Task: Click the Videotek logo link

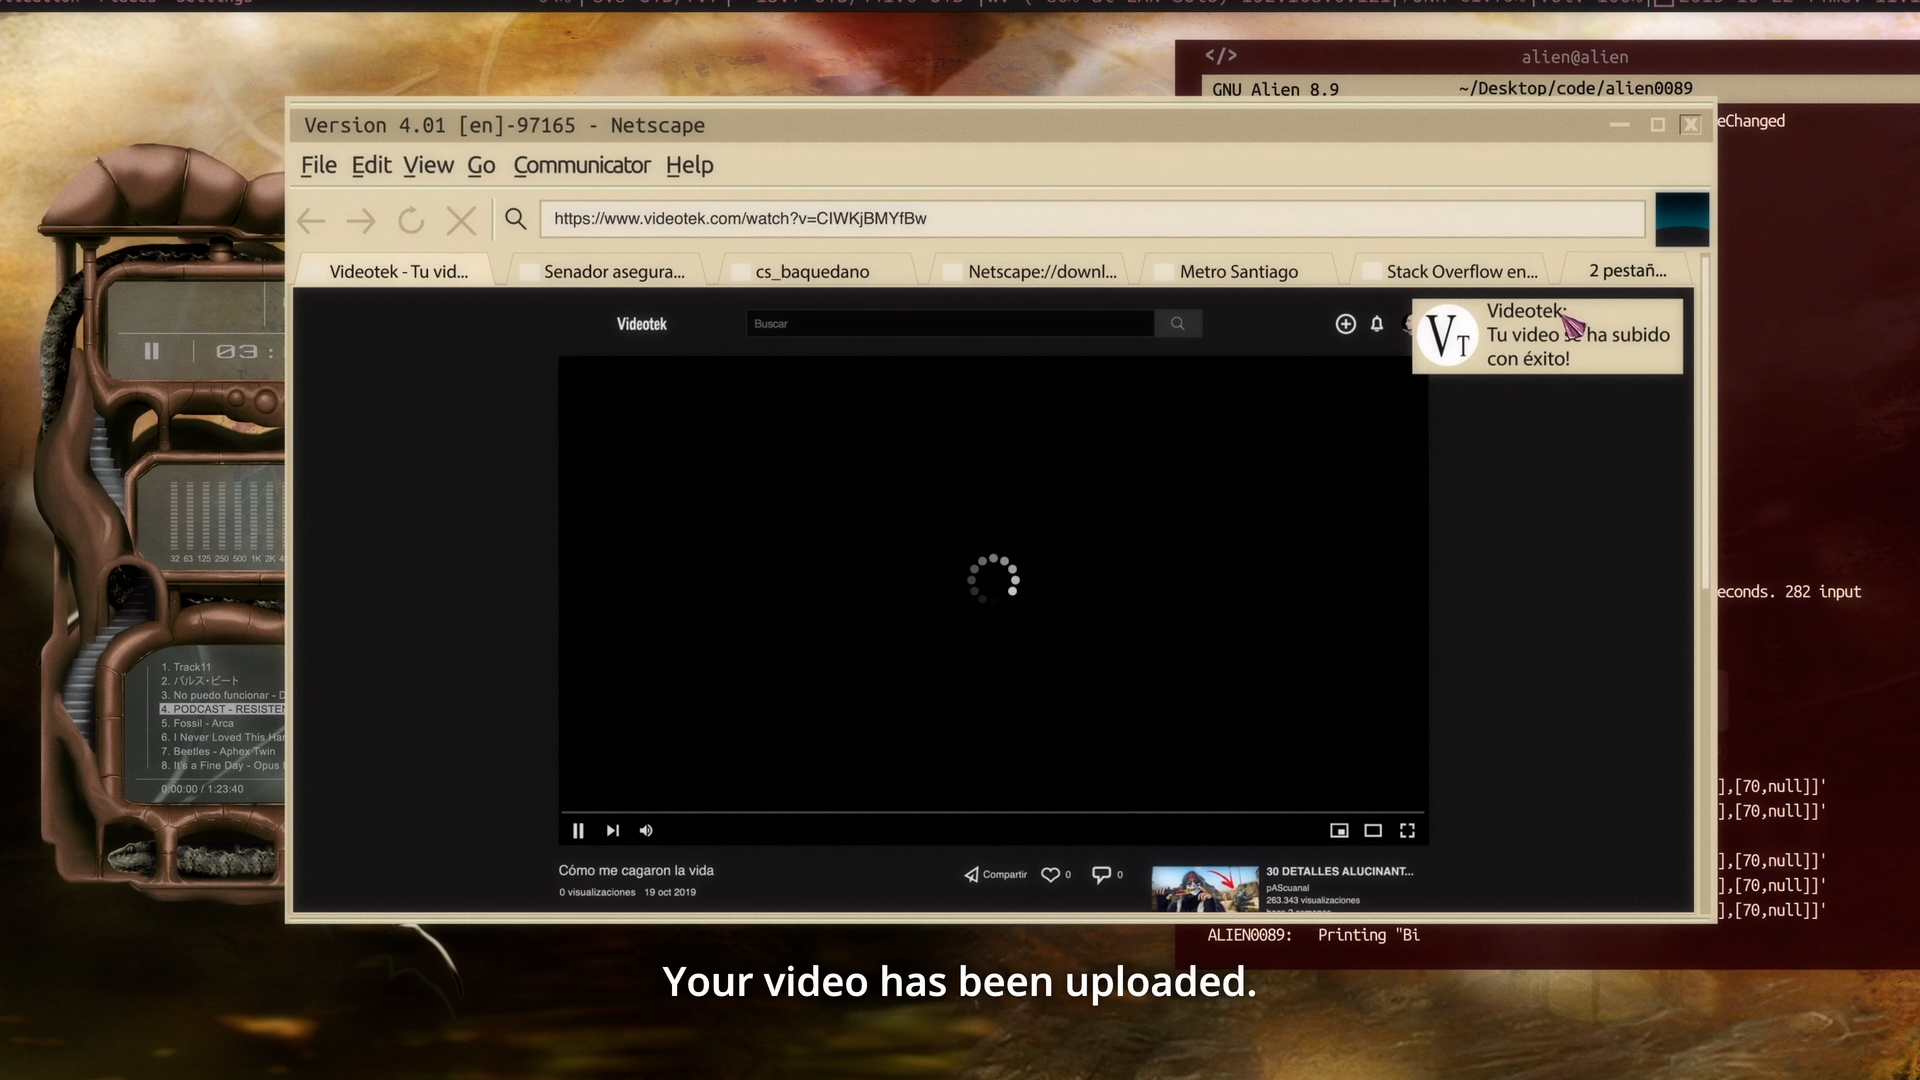Action: [x=641, y=324]
